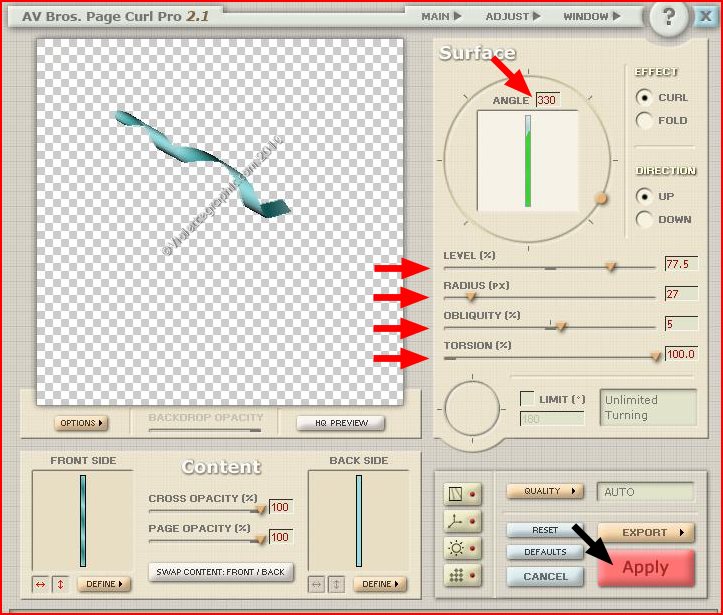Viewport: 723px width, 615px height.
Task: Select the Fold effect radio button
Action: (x=644, y=121)
